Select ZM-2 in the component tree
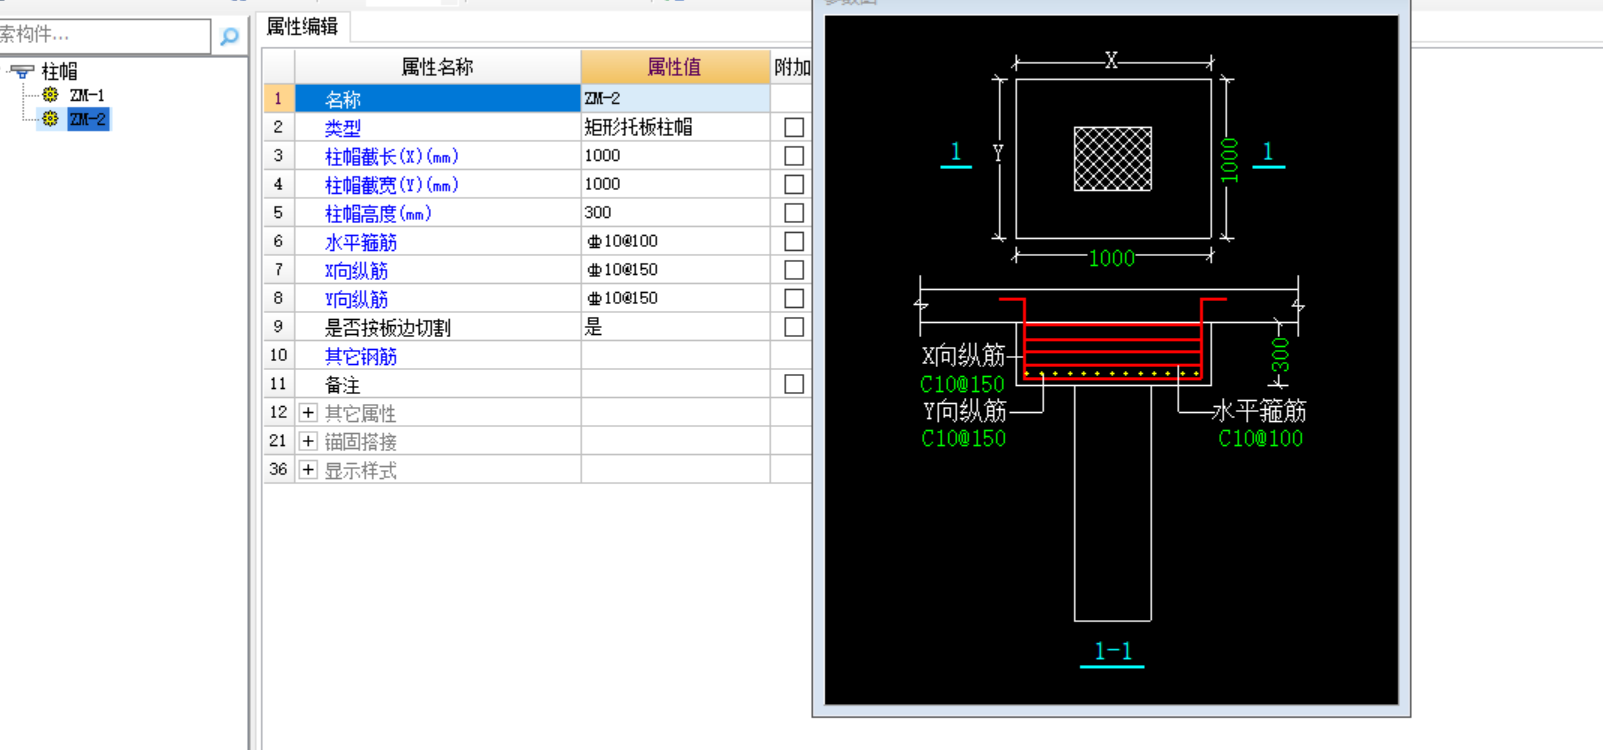Viewport: 1603px width, 750px height. click(x=88, y=119)
